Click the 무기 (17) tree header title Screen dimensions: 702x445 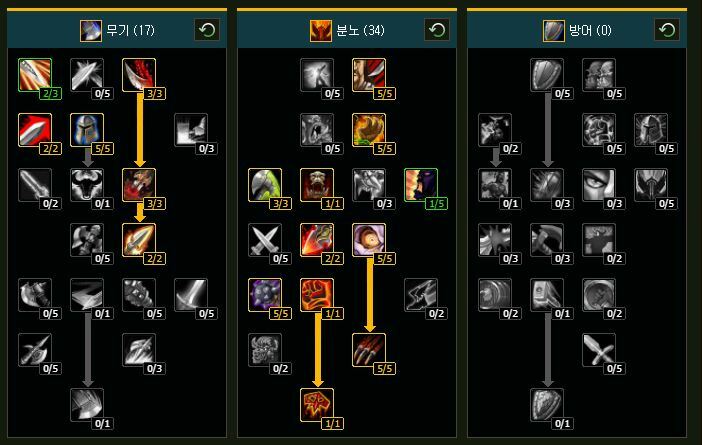click(x=130, y=30)
